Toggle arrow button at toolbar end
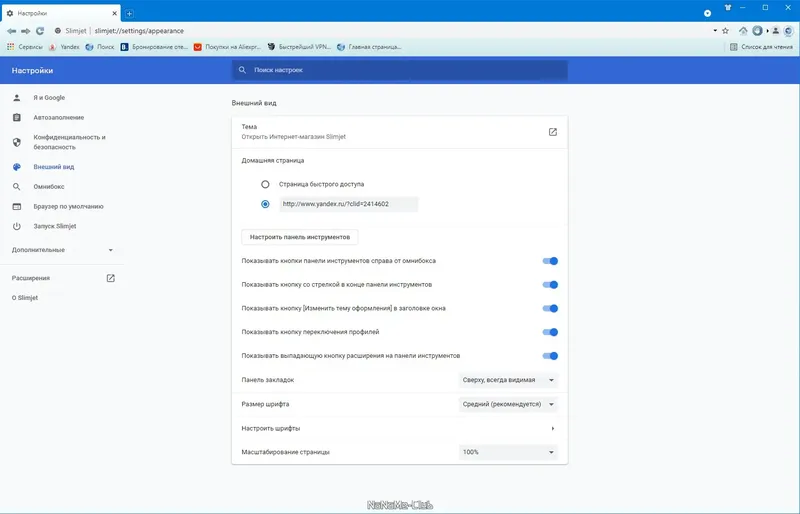Image resolution: width=800 pixels, height=514 pixels. [x=550, y=285]
